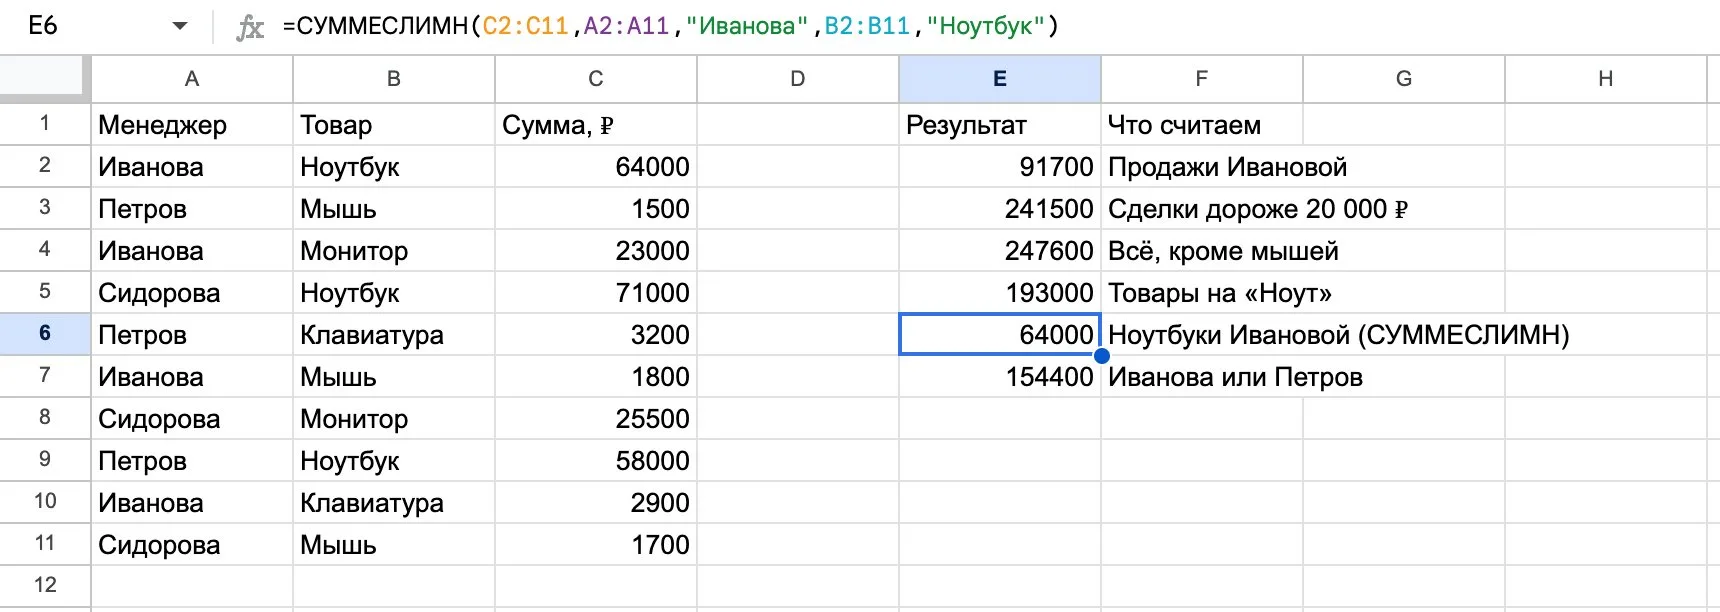Image resolution: width=1720 pixels, height=612 pixels.
Task: Select column E header
Action: pos(1000,79)
